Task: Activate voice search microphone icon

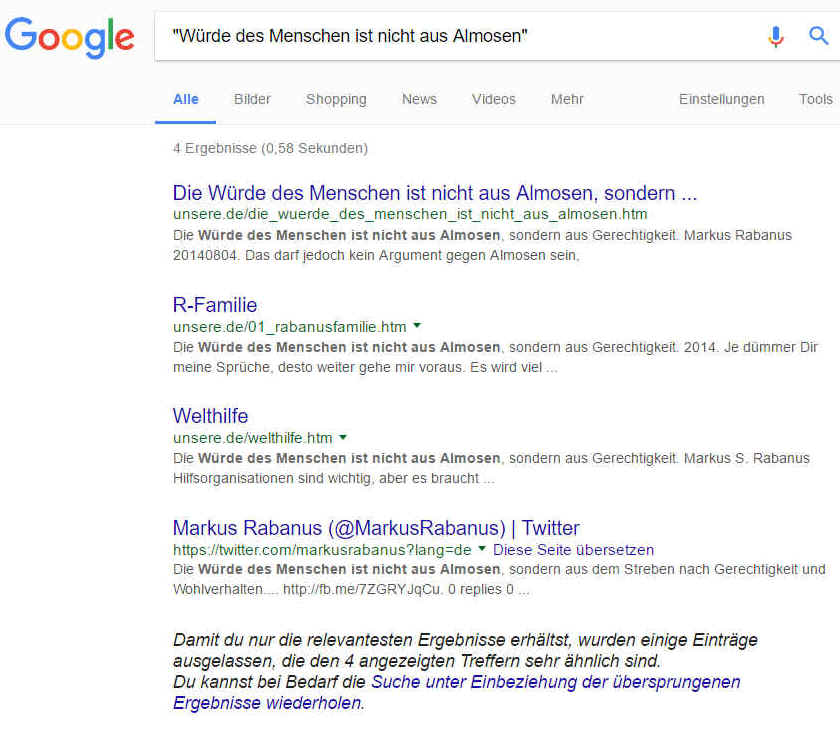Action: coord(776,37)
